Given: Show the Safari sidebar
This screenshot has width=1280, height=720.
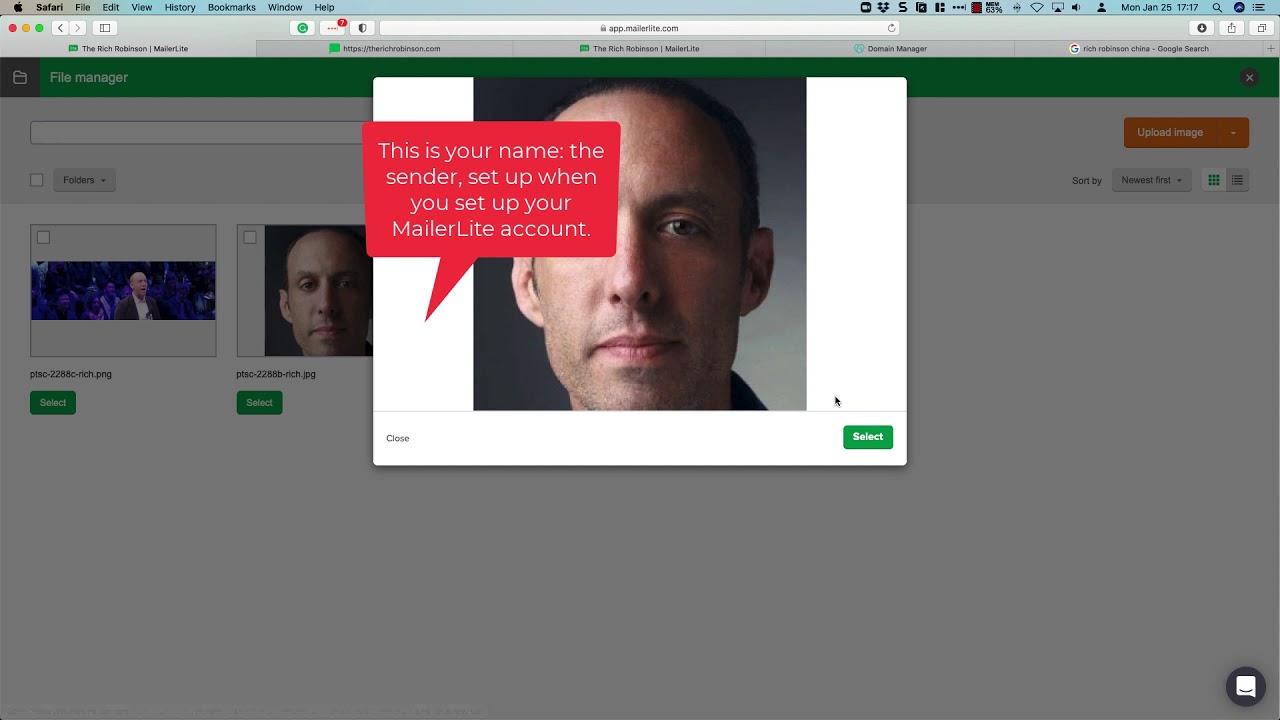Looking at the screenshot, I should coord(105,28).
